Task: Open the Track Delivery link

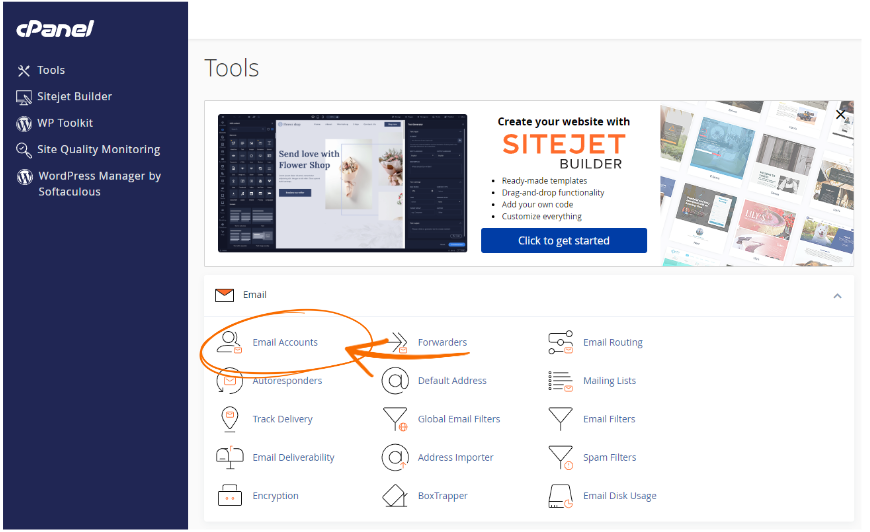Action: coord(282,419)
